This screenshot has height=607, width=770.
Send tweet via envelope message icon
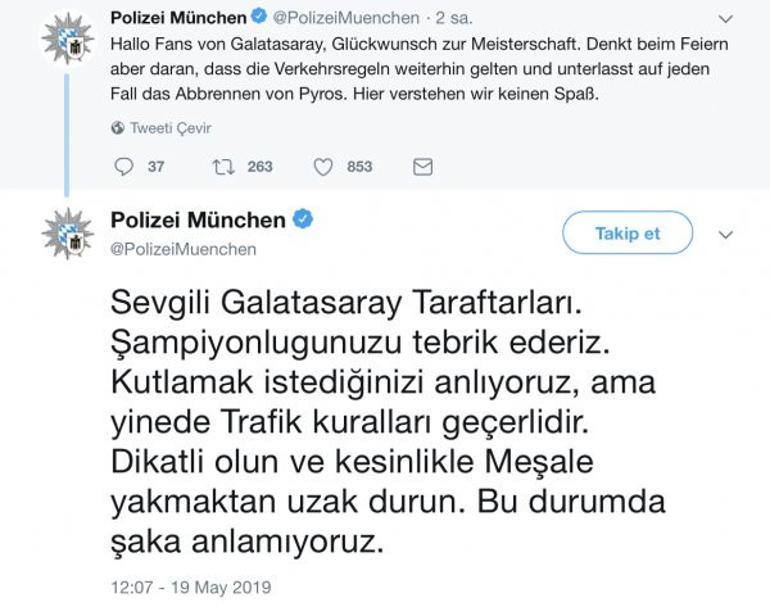[423, 167]
